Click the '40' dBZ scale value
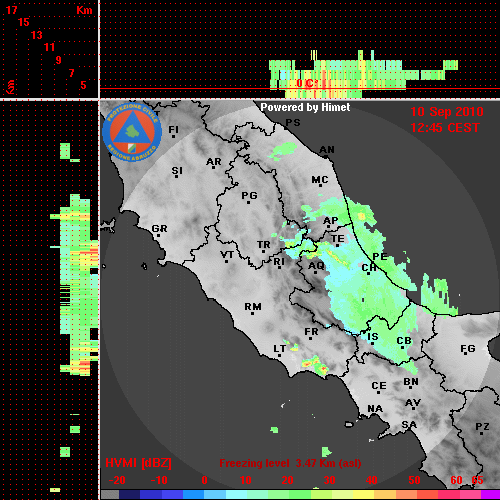This screenshot has width=500, height=500. click(372, 480)
